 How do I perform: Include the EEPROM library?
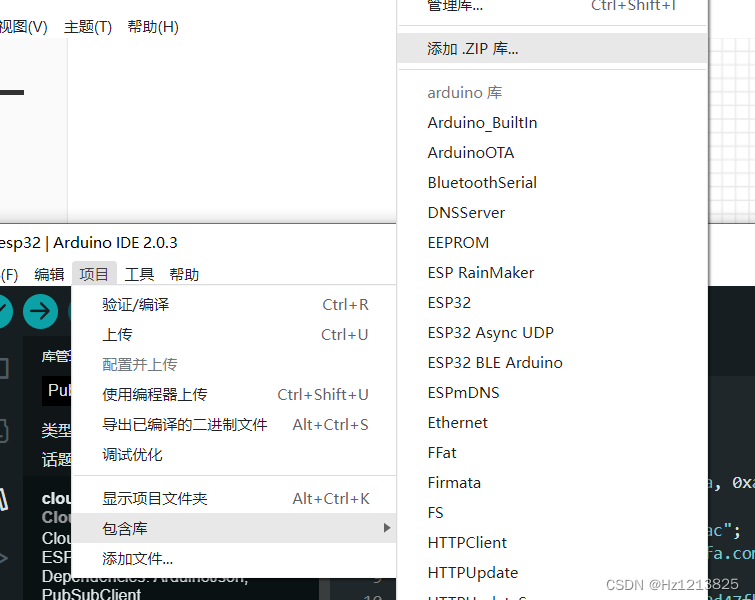click(553, 243)
